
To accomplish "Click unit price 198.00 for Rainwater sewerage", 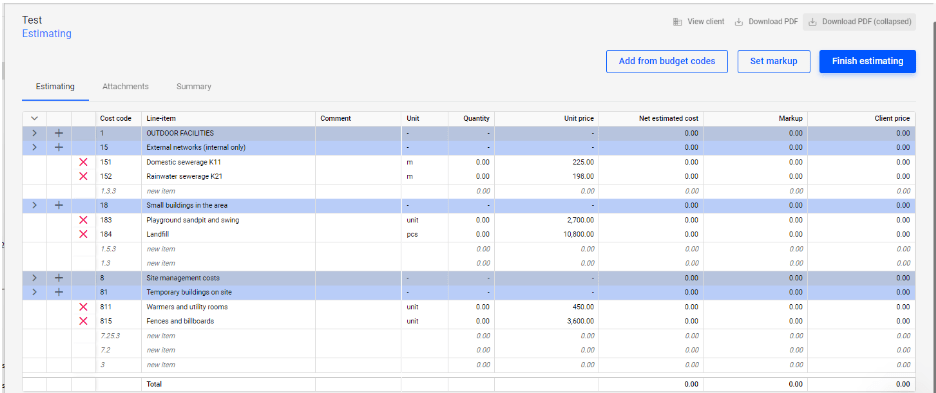I will 546,176.
